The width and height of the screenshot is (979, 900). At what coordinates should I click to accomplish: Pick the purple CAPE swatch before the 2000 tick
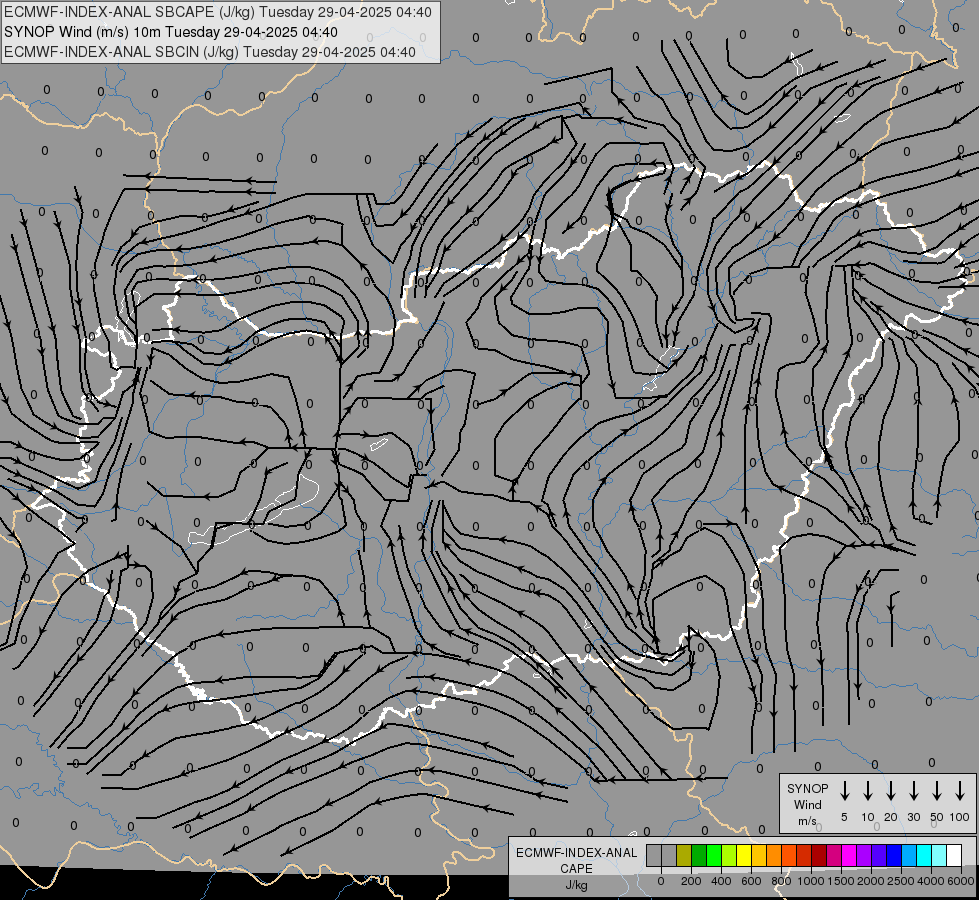[x=863, y=856]
